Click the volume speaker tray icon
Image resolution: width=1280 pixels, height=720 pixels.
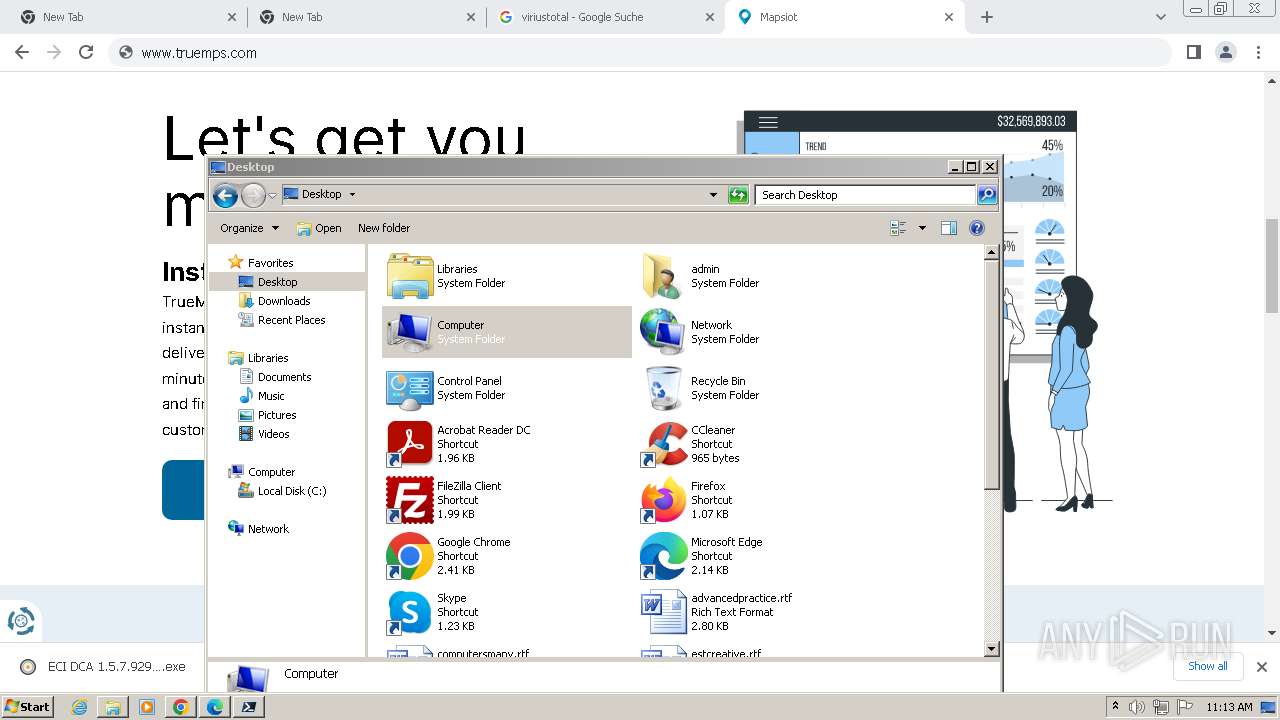point(1137,707)
